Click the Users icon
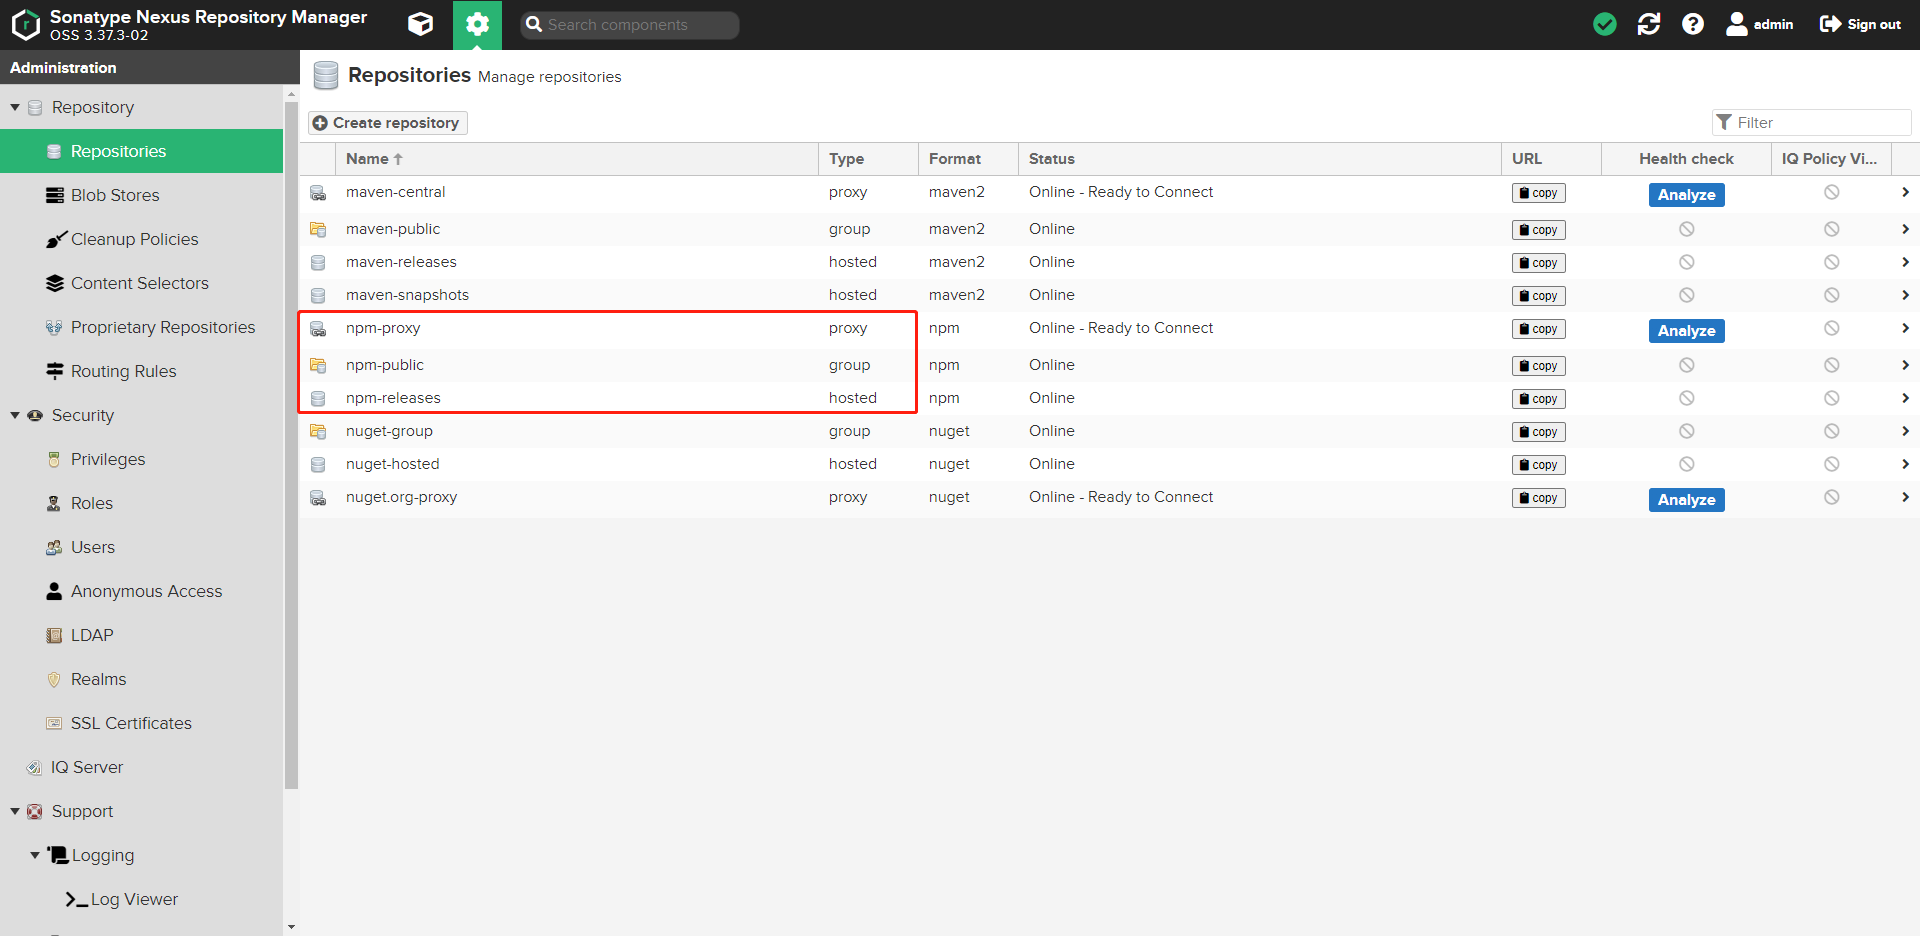 pos(54,547)
